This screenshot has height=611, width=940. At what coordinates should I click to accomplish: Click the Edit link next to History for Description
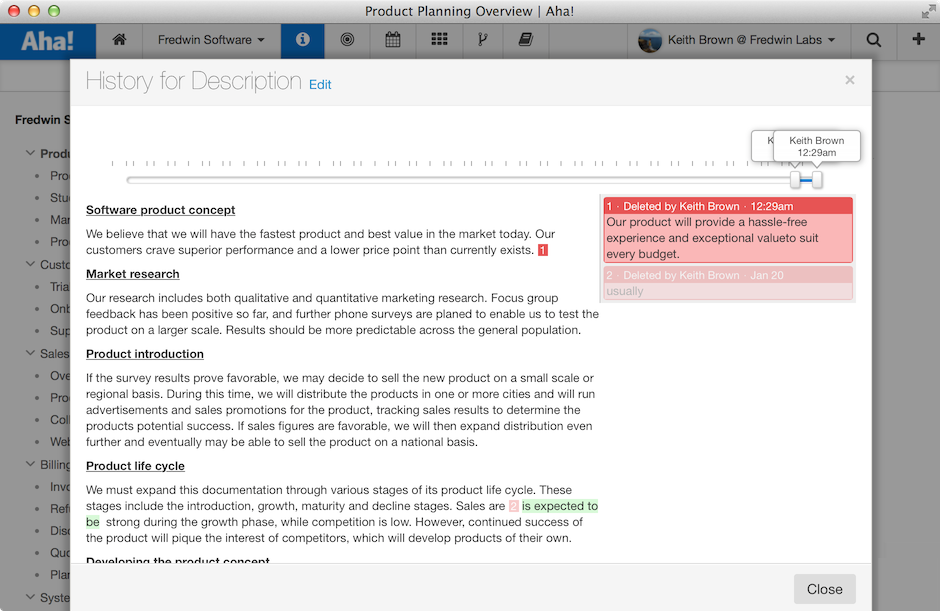[x=320, y=85]
